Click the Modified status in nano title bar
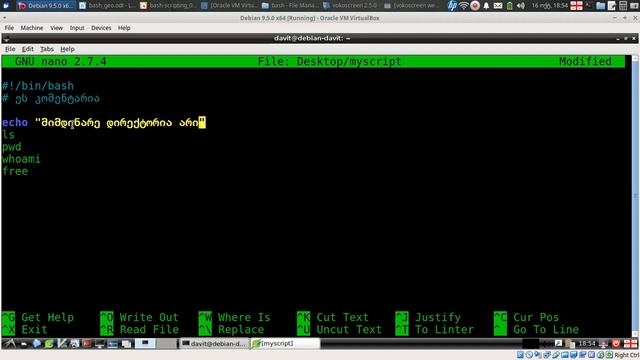 tap(585, 61)
